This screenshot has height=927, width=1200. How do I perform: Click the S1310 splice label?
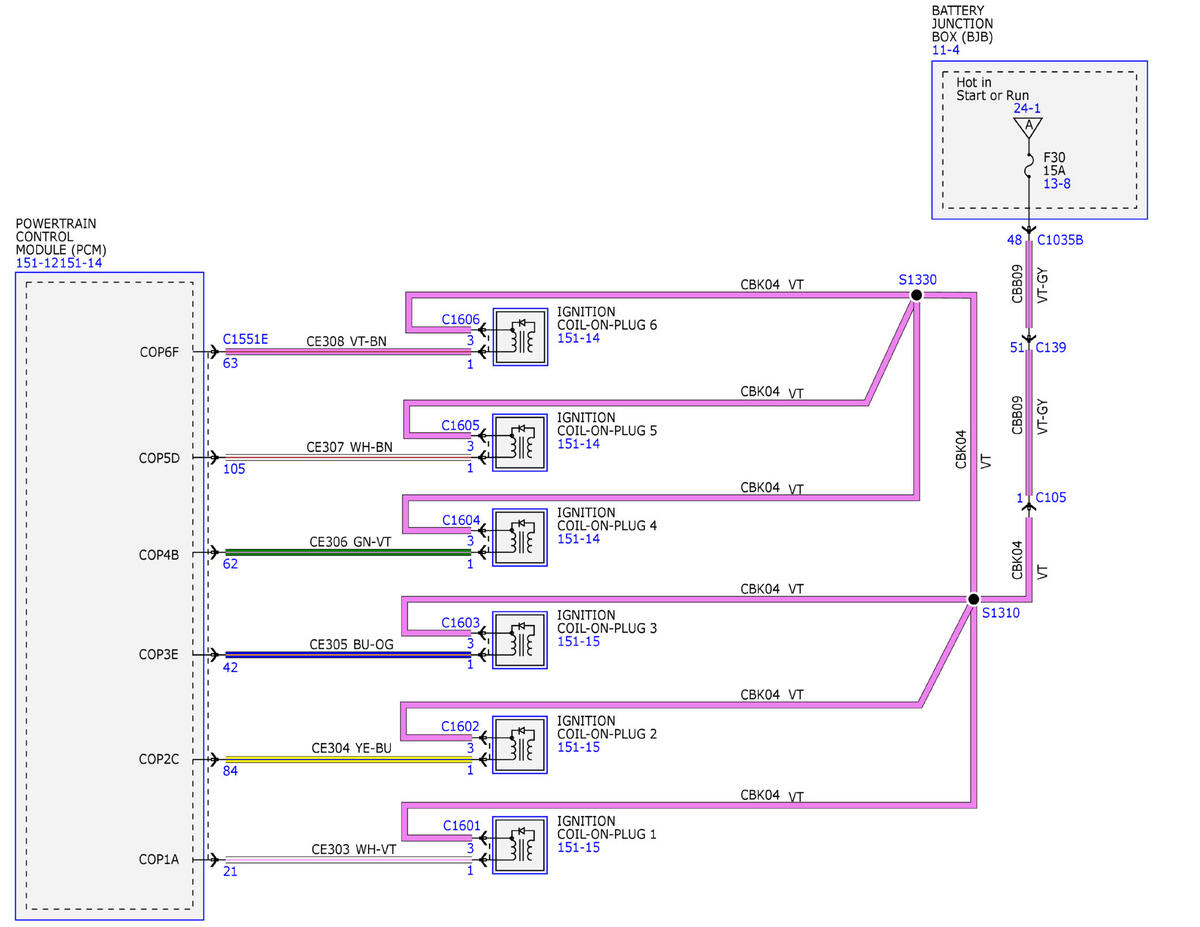(1001, 613)
